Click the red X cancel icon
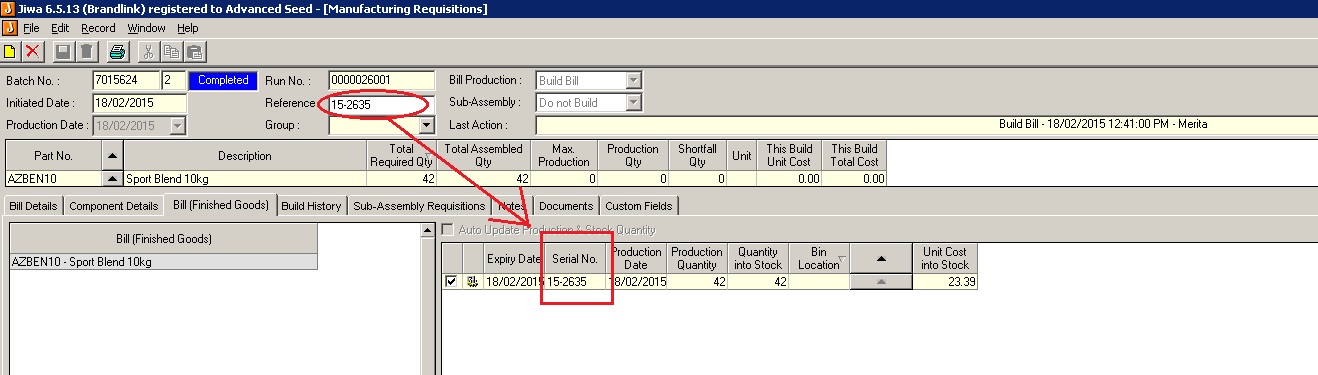1318x375 pixels. 33,51
